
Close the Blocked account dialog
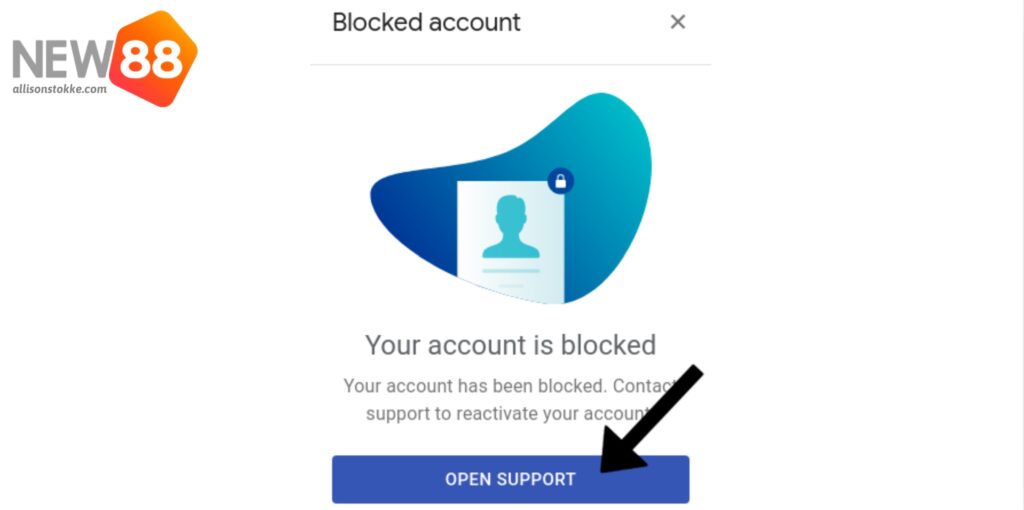678,22
